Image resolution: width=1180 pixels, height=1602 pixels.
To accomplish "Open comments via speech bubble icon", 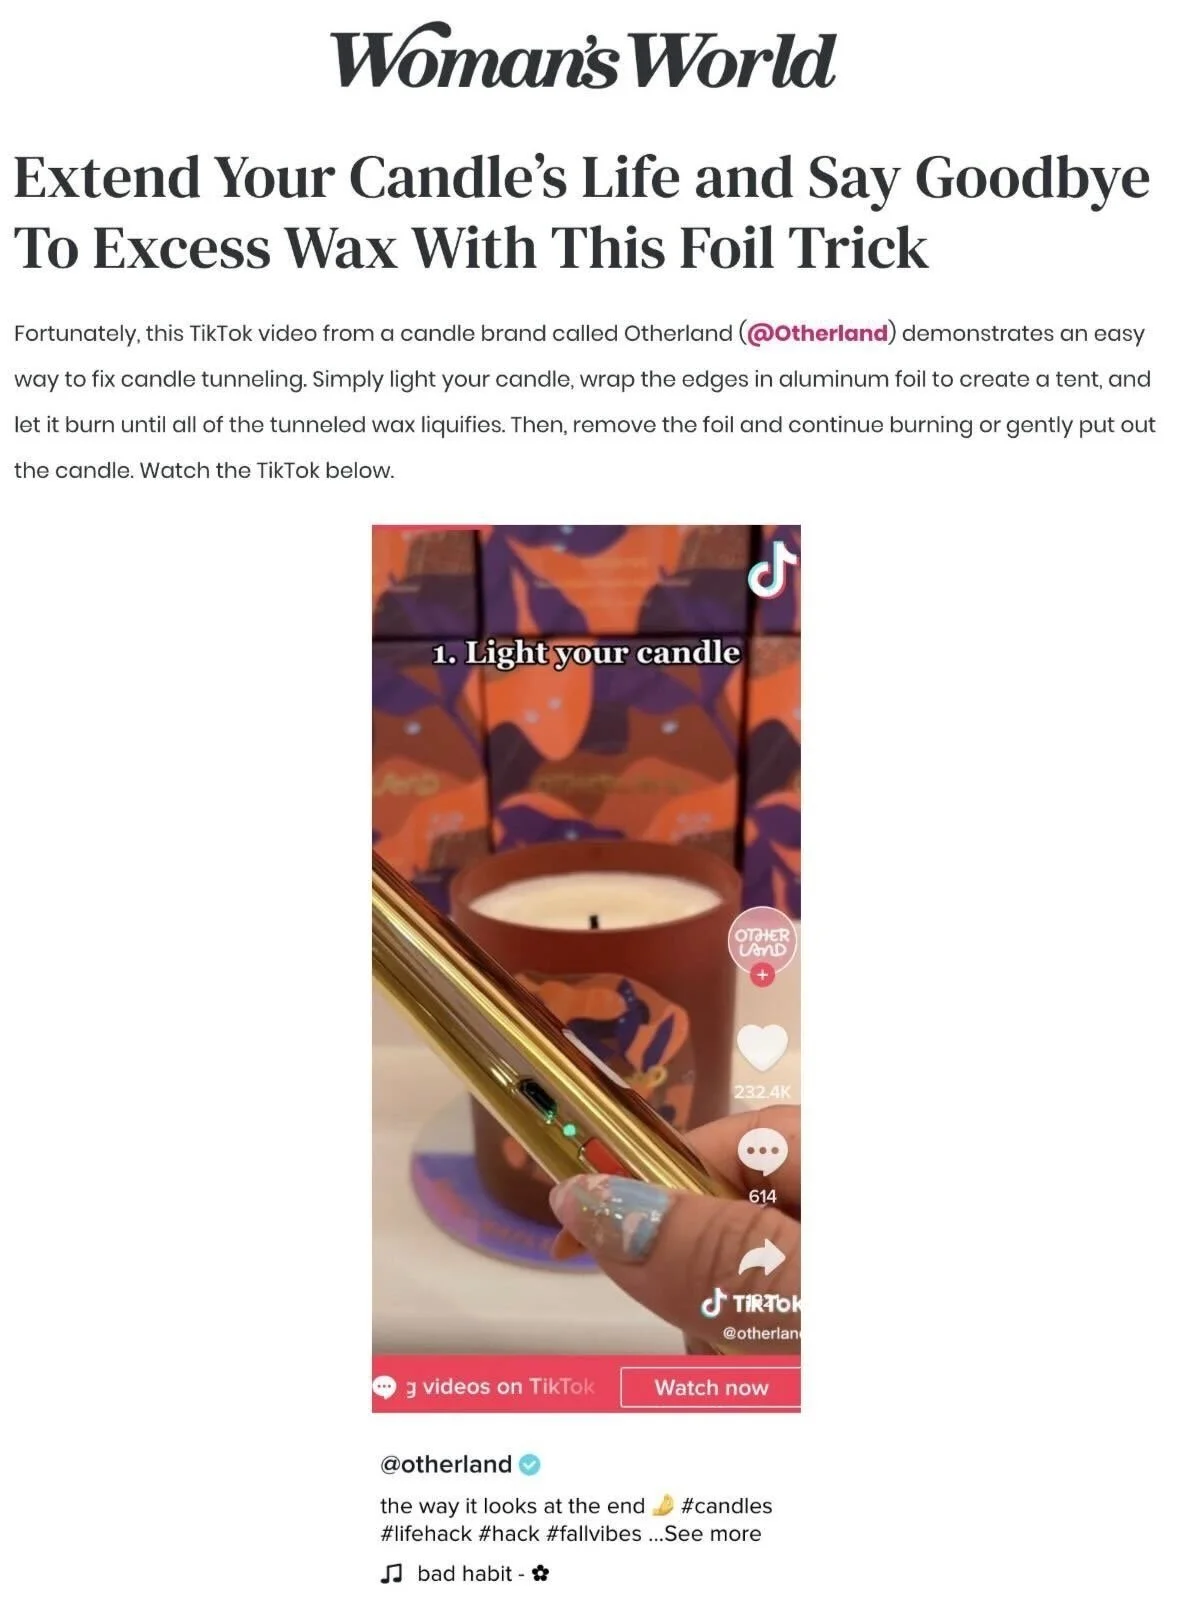I will click(x=762, y=1153).
